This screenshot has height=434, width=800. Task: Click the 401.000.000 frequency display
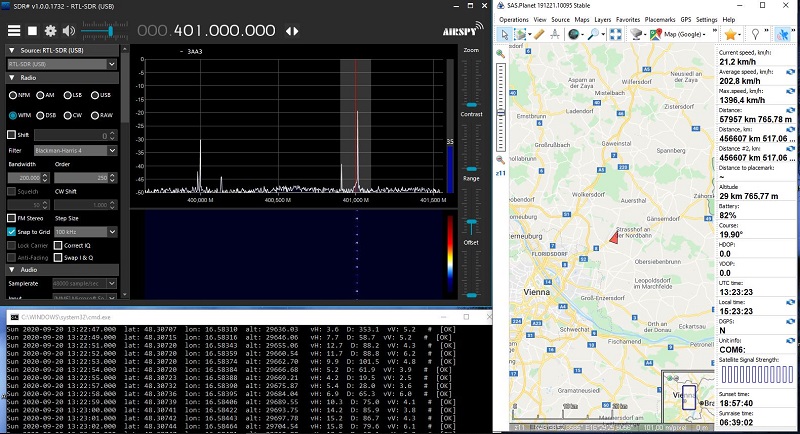coord(206,31)
